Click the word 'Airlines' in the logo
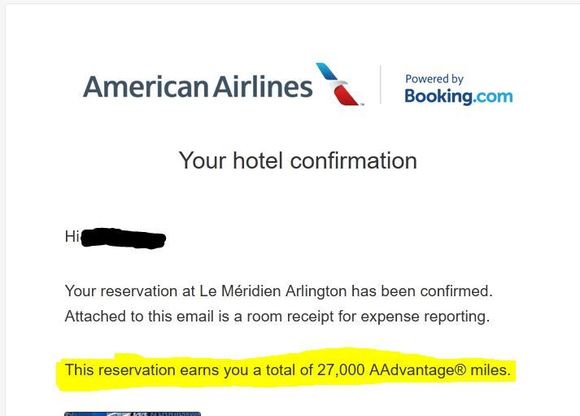 point(263,87)
